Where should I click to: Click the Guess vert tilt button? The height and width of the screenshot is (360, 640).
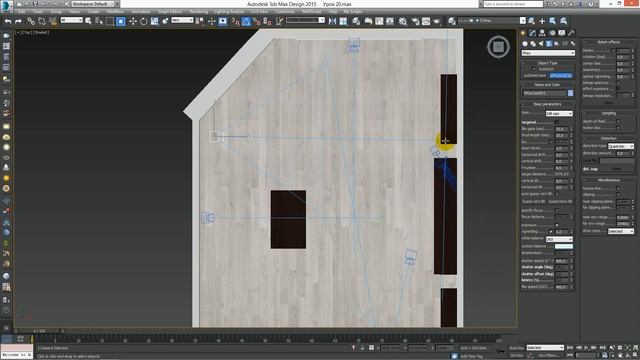(x=534, y=202)
